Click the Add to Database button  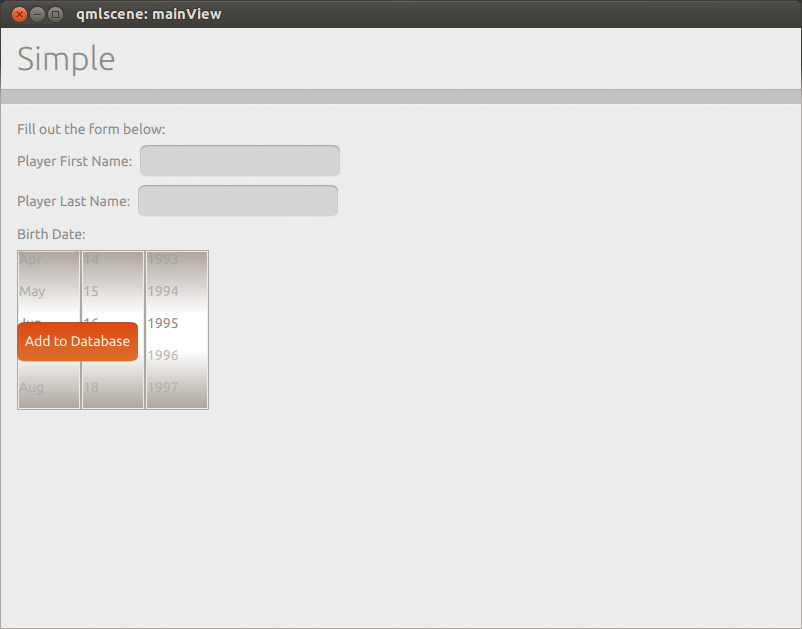pos(77,341)
